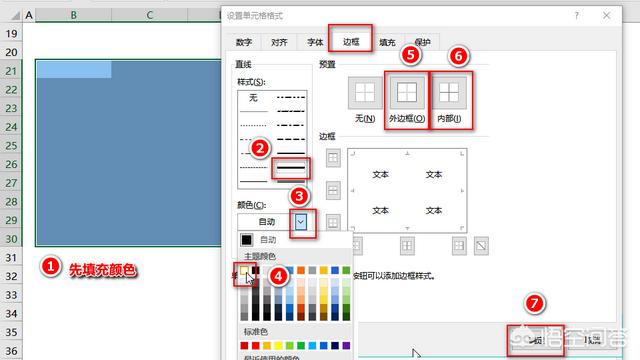This screenshot has width=640, height=360.
Task: Switch to the 边框 tab
Action: pos(351,41)
